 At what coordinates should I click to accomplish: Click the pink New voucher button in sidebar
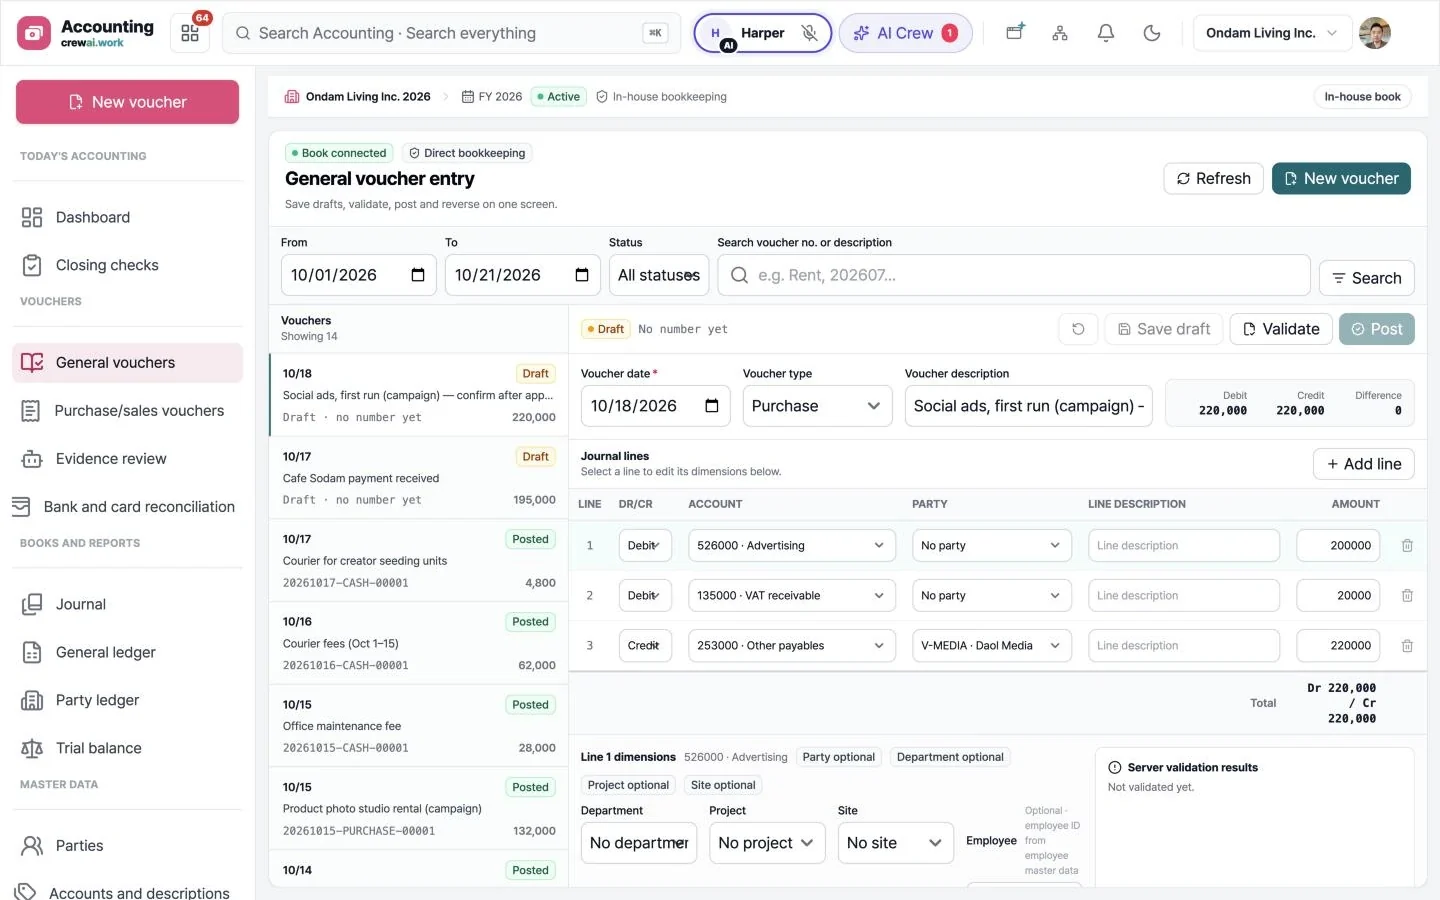(127, 102)
